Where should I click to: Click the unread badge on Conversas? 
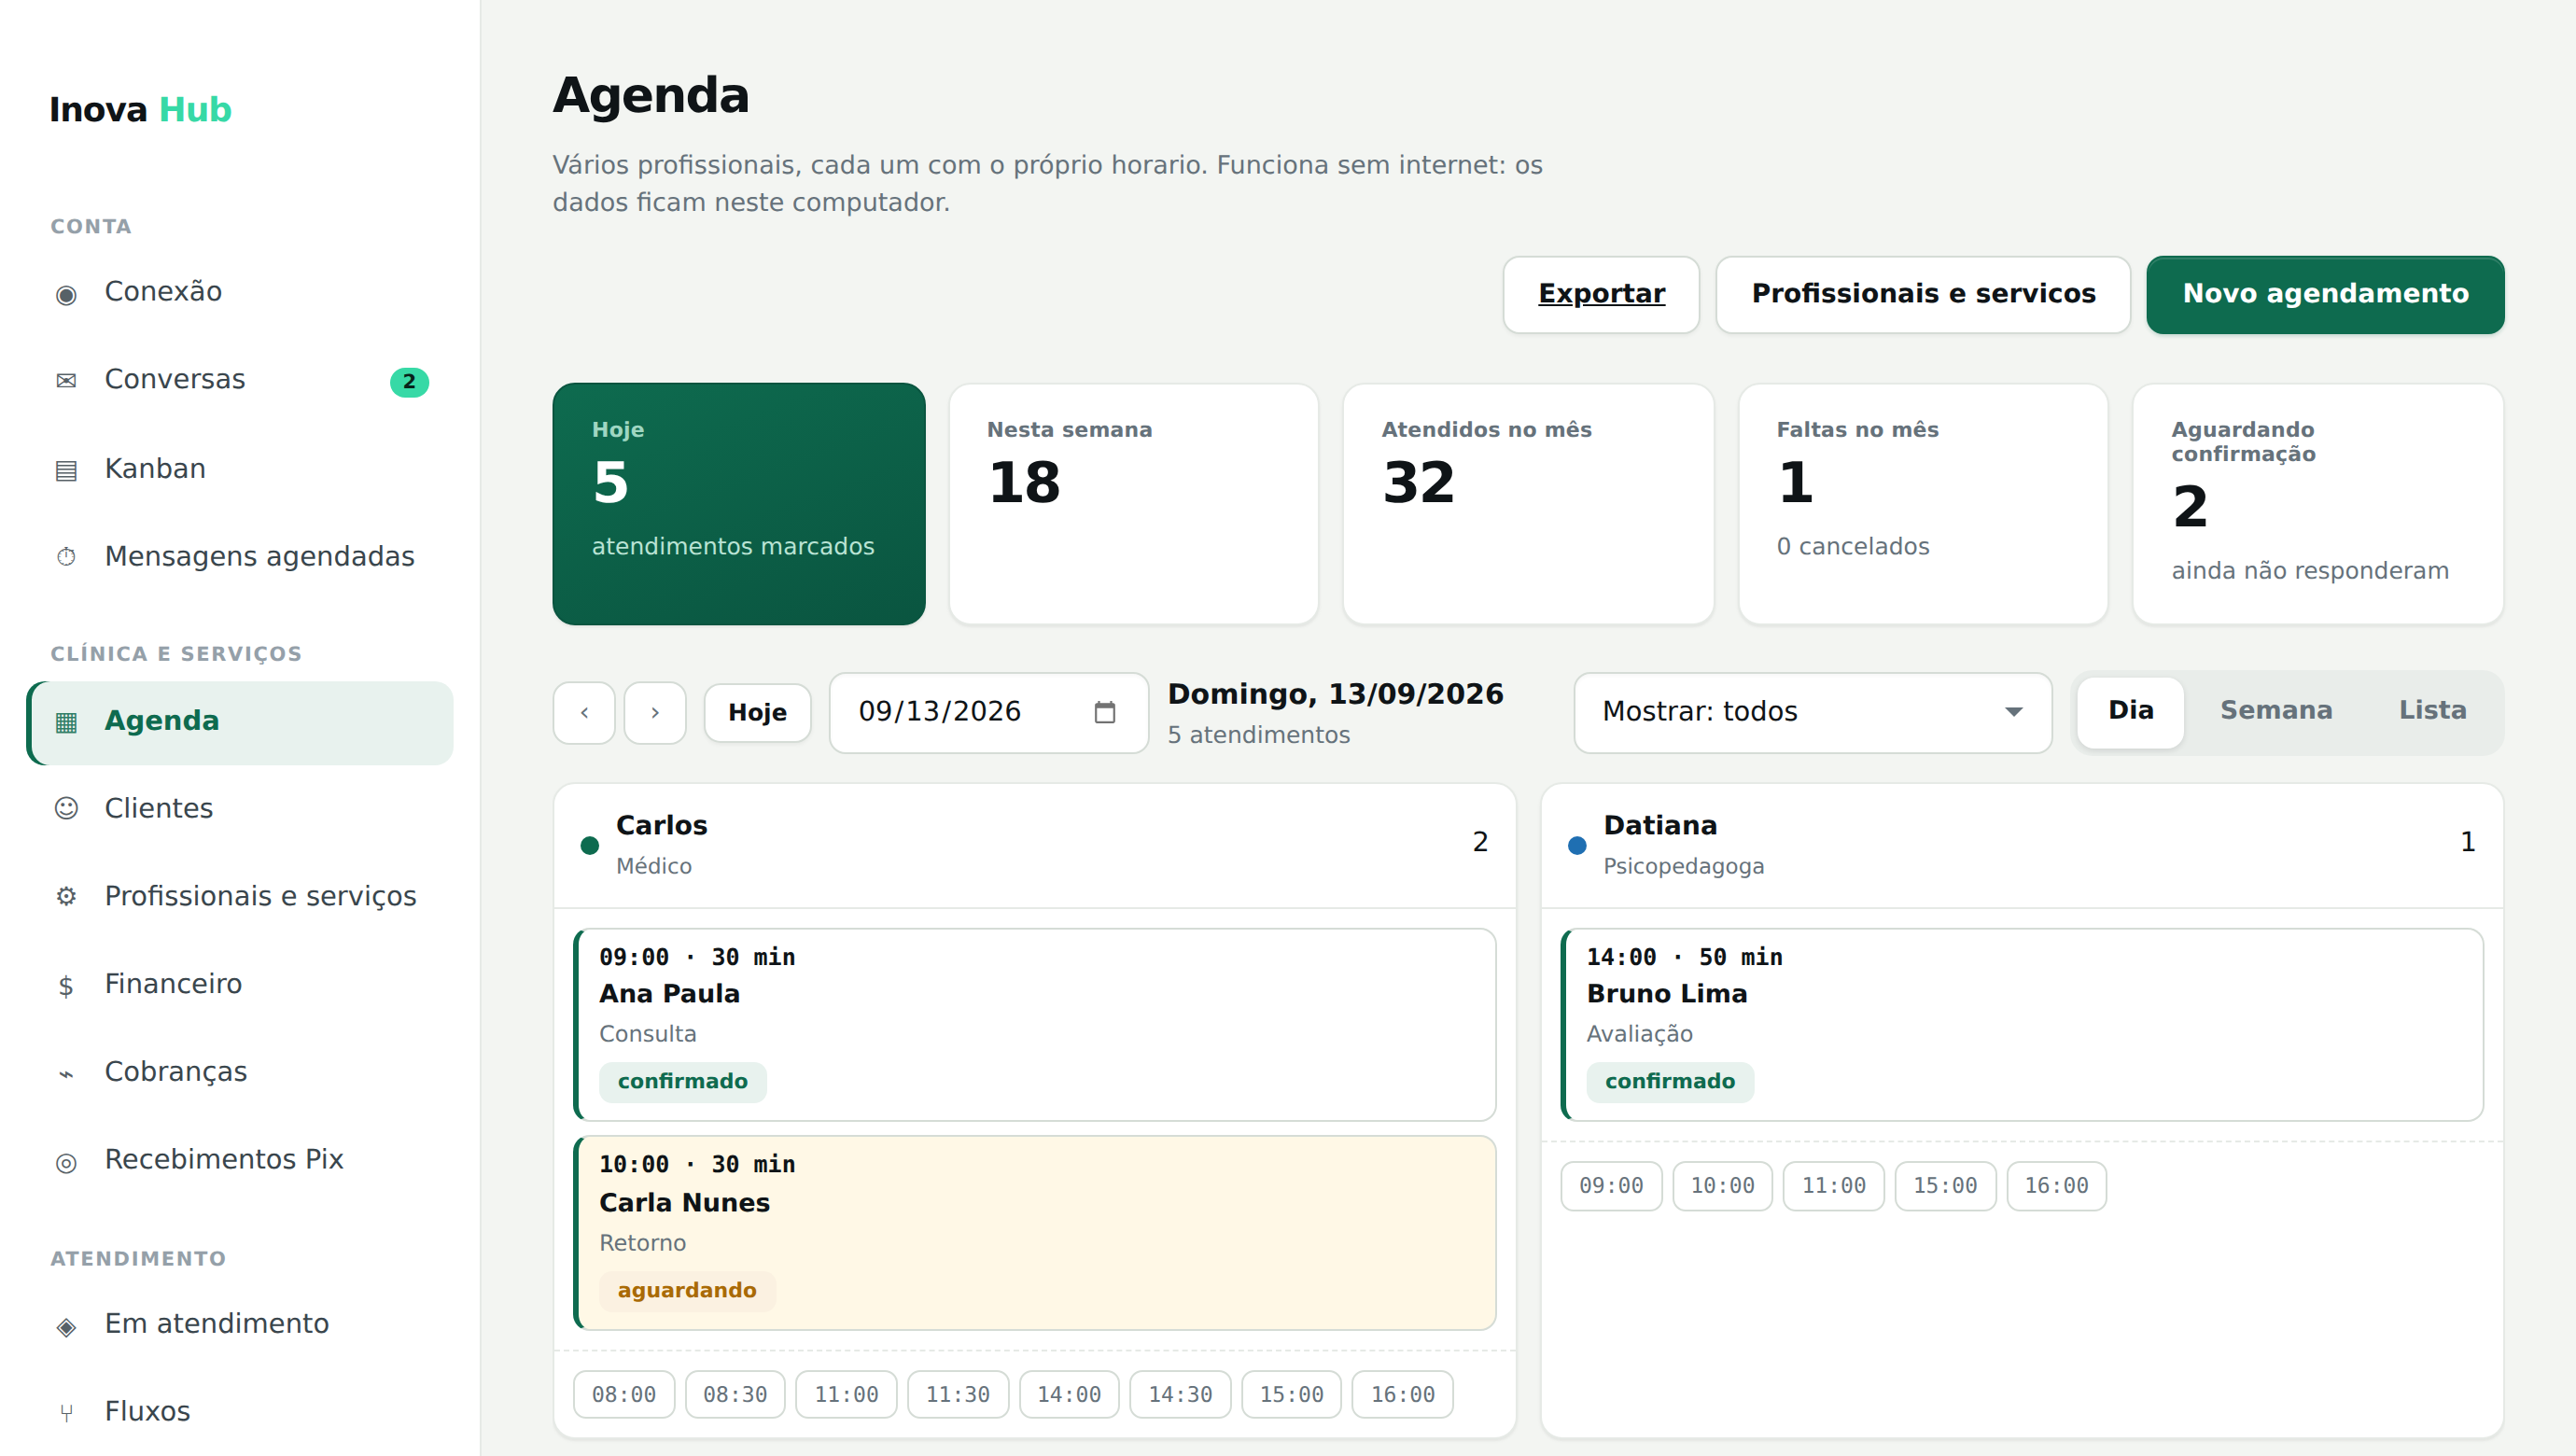coord(409,381)
